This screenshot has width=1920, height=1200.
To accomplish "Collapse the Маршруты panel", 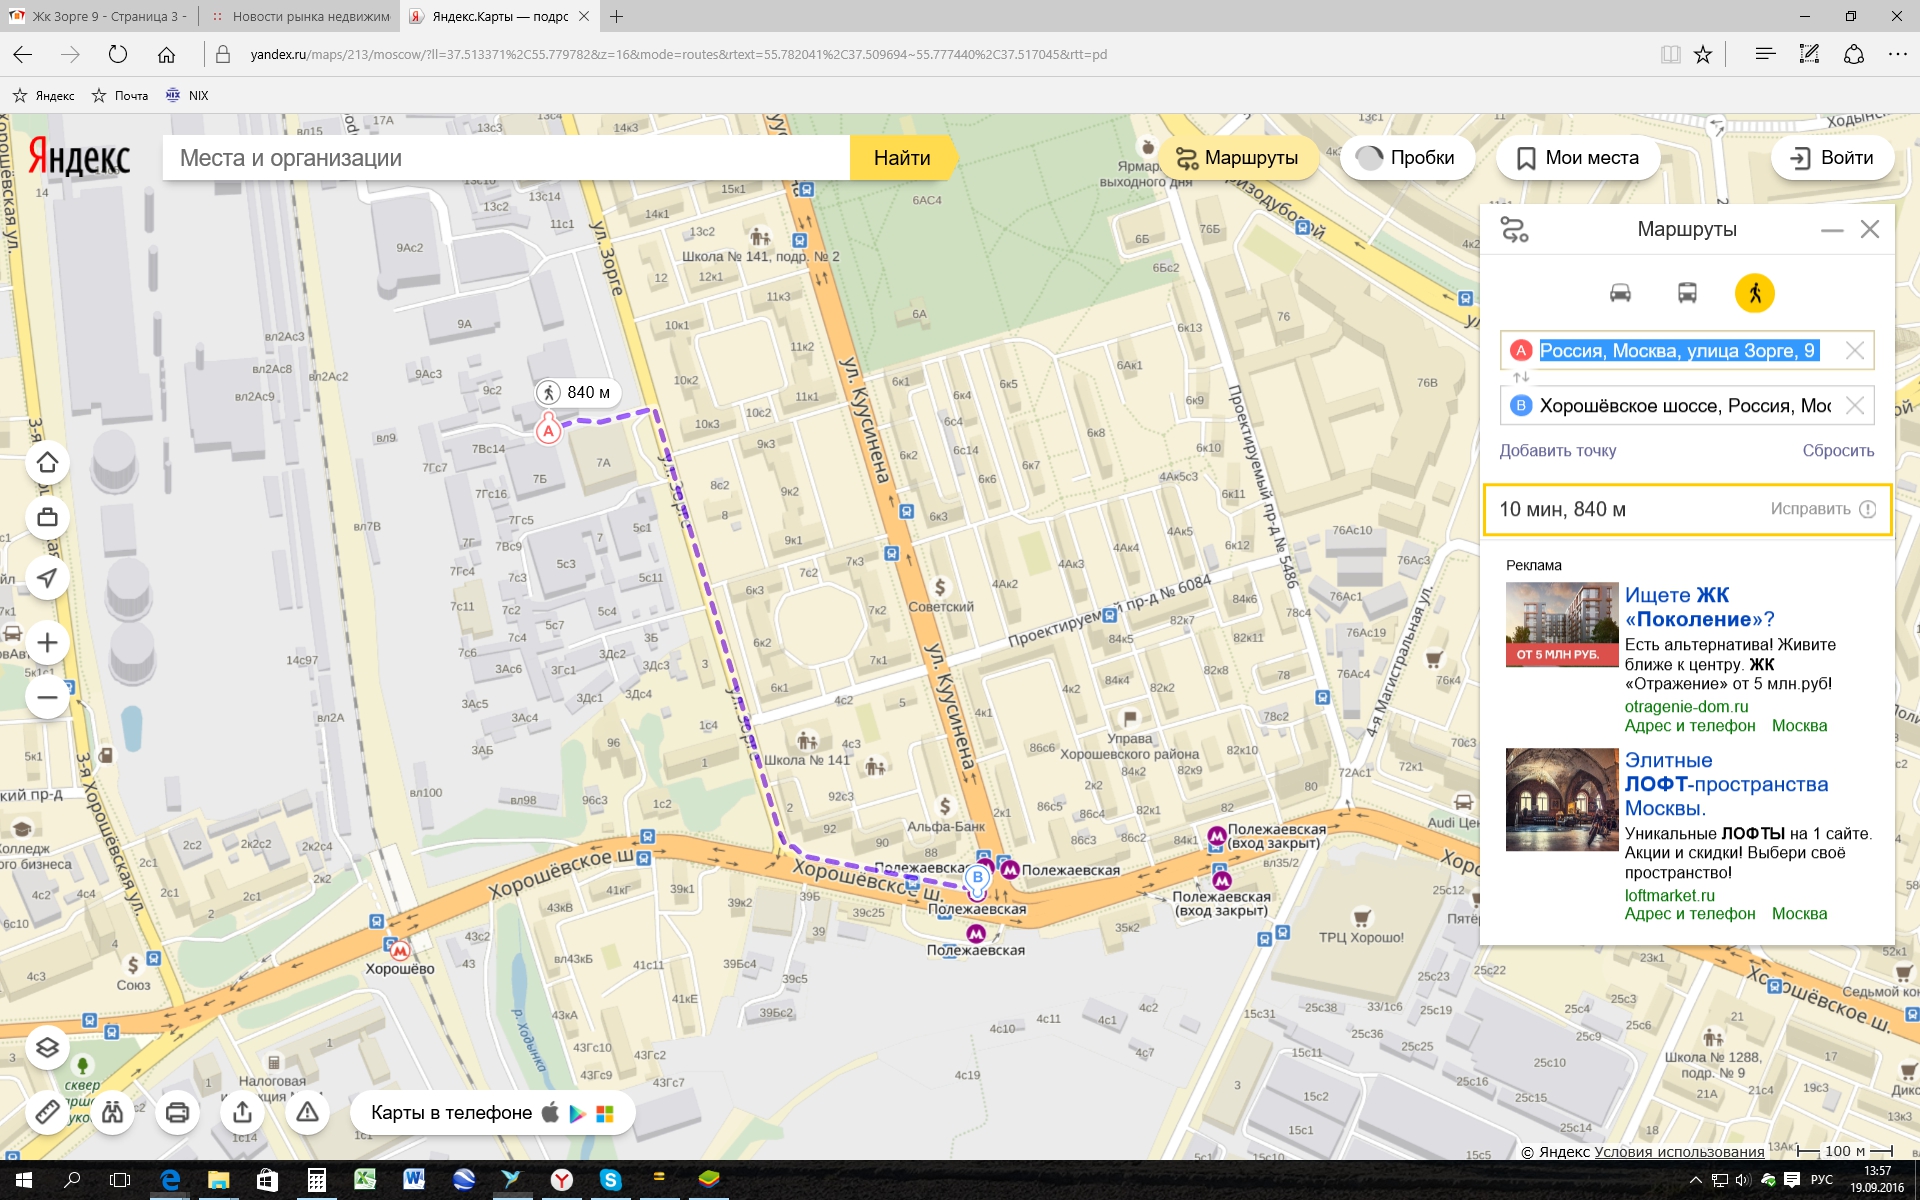I will point(1831,230).
